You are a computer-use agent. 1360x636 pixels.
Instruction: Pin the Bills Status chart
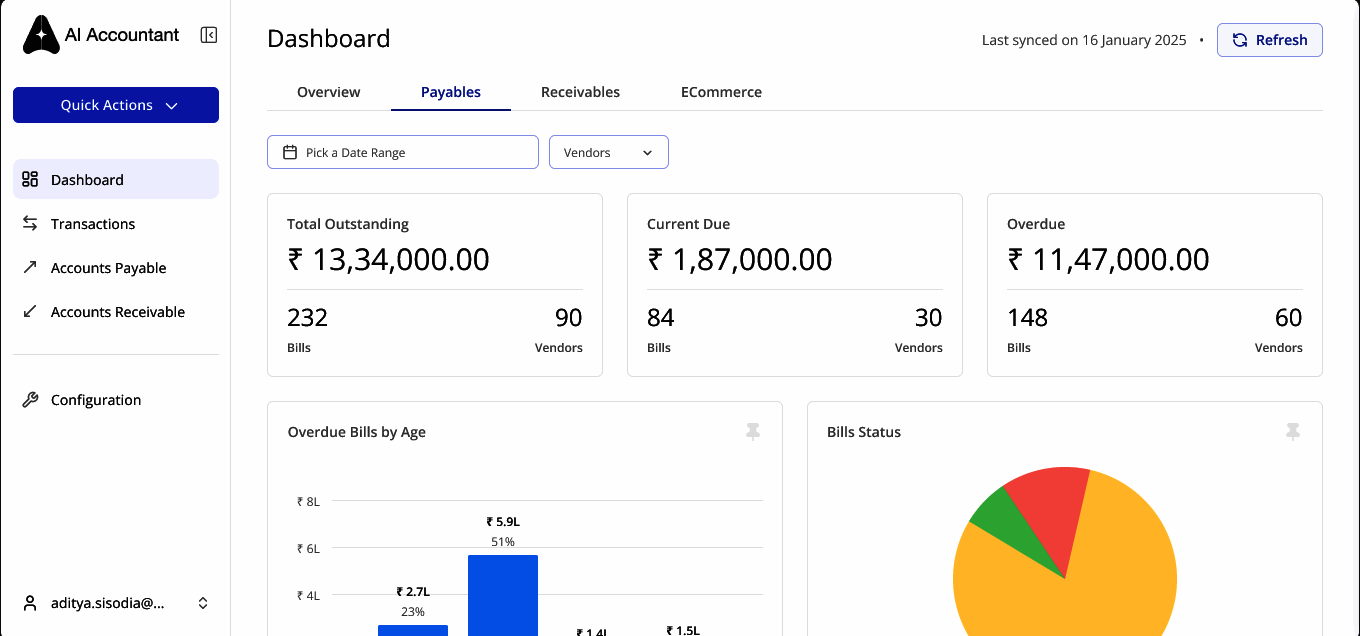(x=1292, y=431)
